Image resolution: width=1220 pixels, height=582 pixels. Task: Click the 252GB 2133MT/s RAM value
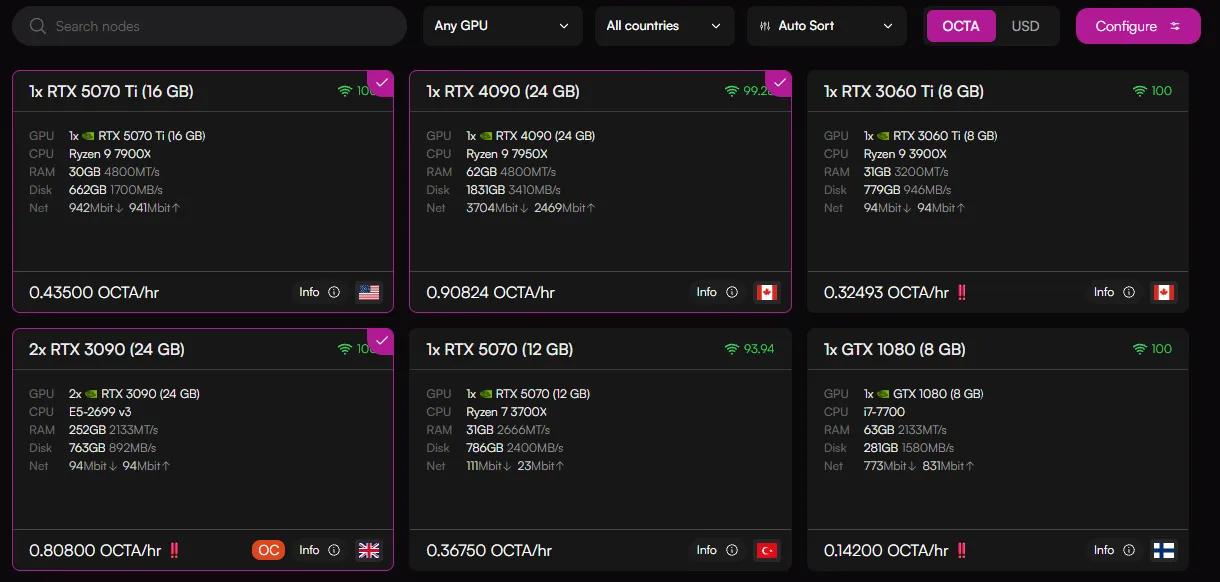point(114,430)
